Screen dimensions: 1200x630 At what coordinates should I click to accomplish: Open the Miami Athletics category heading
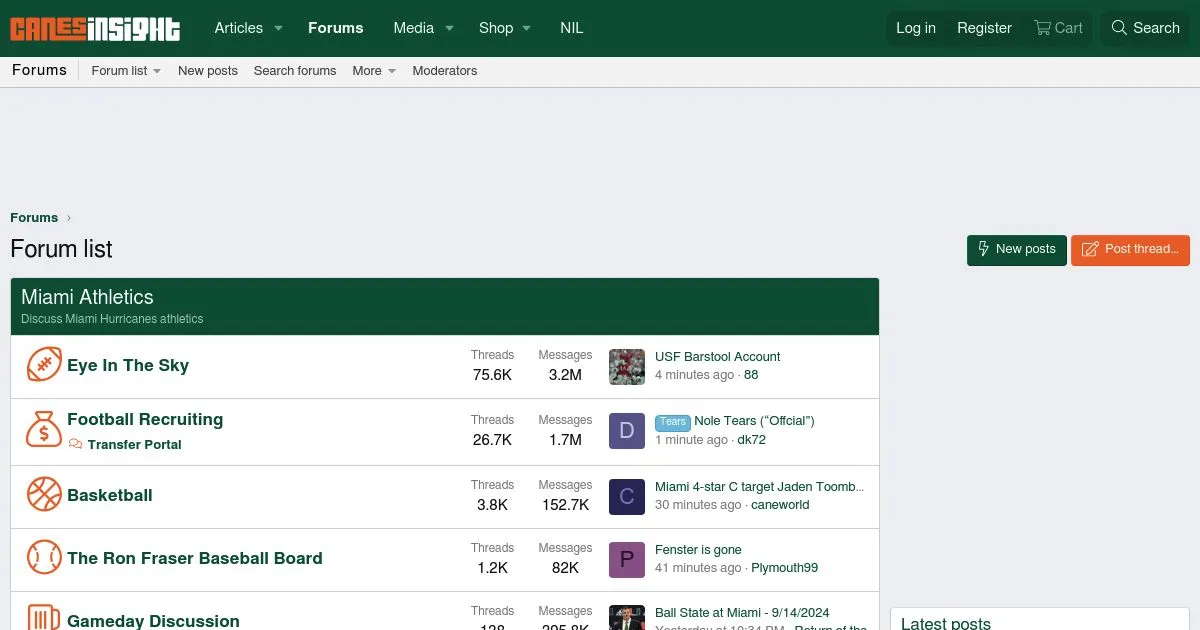coord(87,297)
